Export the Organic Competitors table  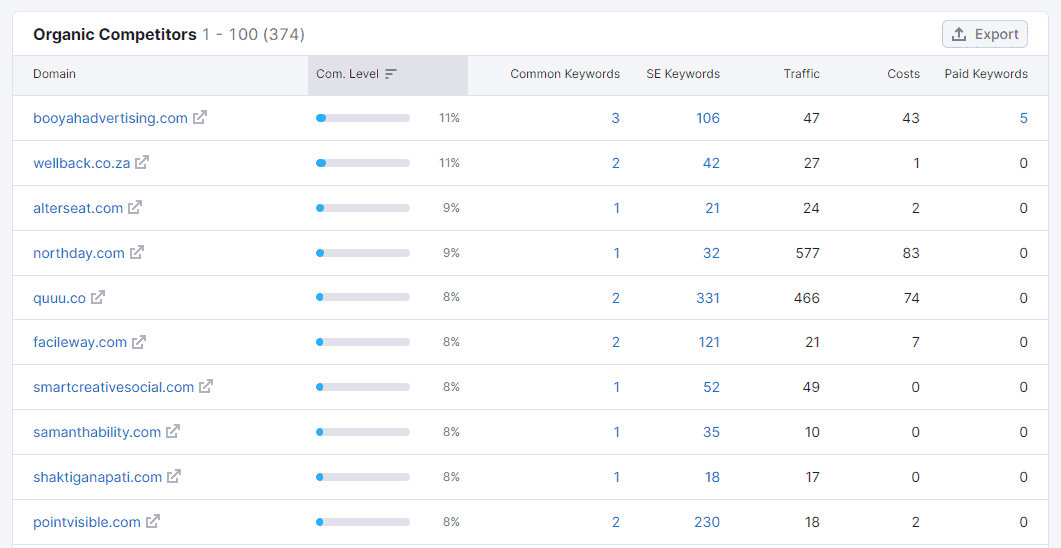coord(985,34)
